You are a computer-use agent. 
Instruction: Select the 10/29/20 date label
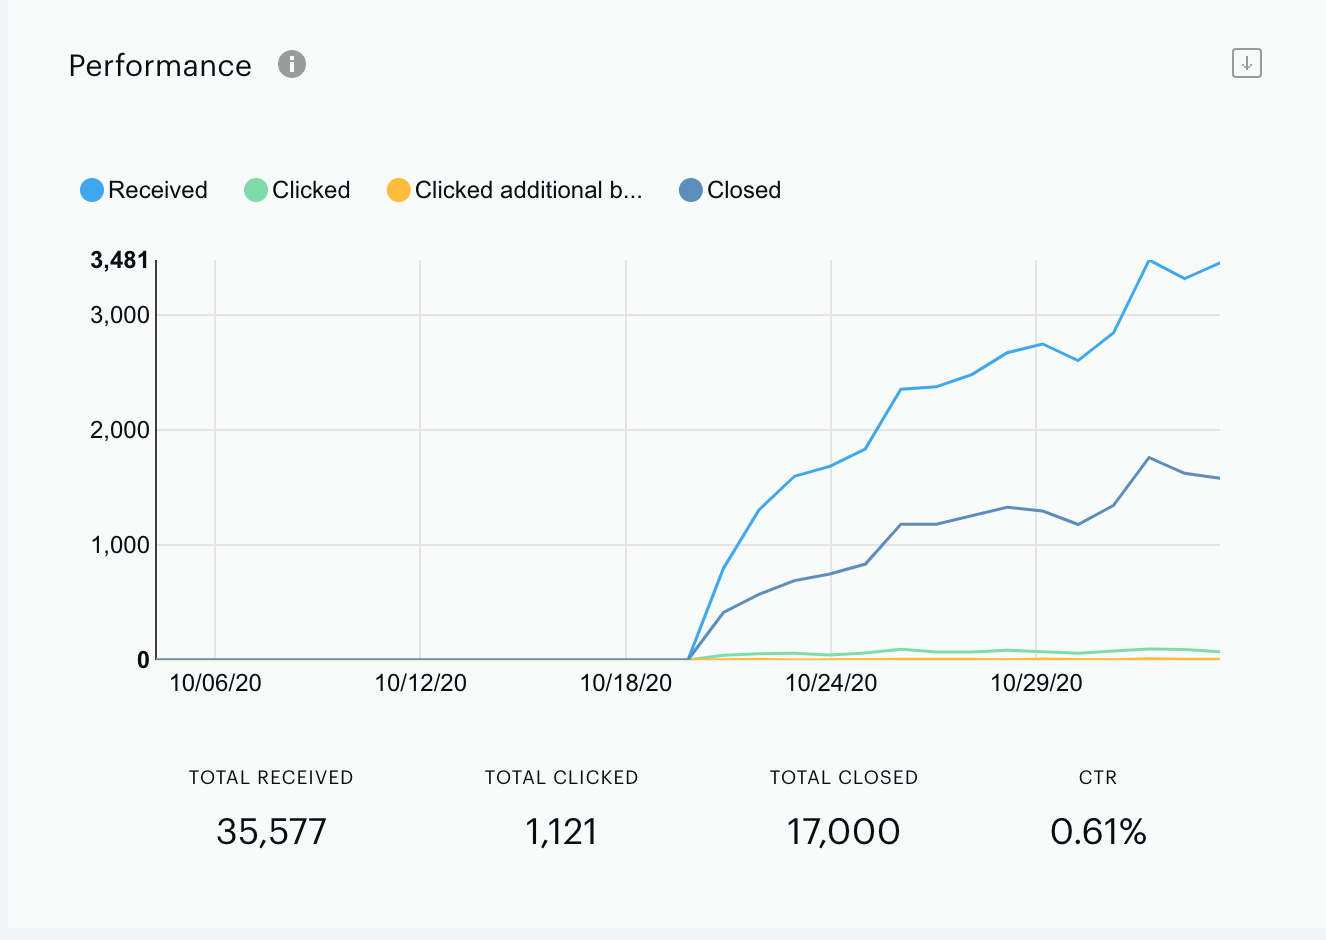pos(1037,683)
